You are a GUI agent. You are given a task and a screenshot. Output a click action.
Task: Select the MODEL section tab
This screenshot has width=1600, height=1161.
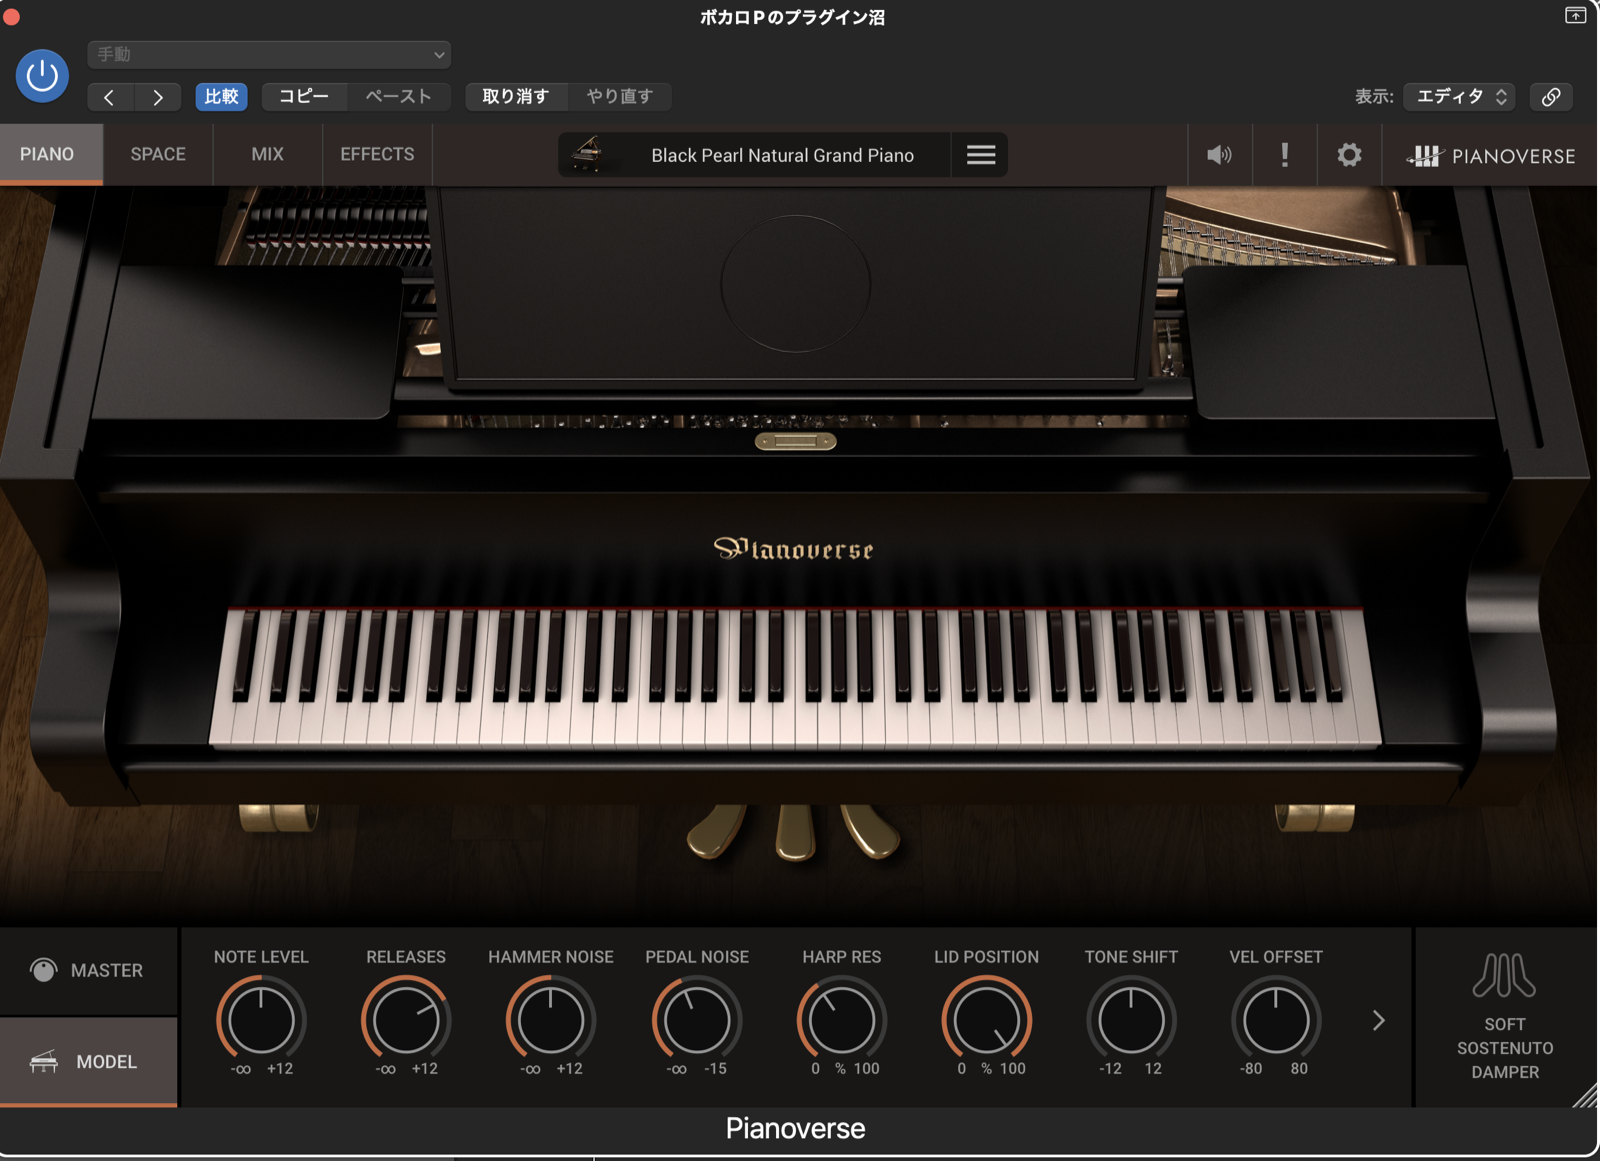click(89, 1061)
